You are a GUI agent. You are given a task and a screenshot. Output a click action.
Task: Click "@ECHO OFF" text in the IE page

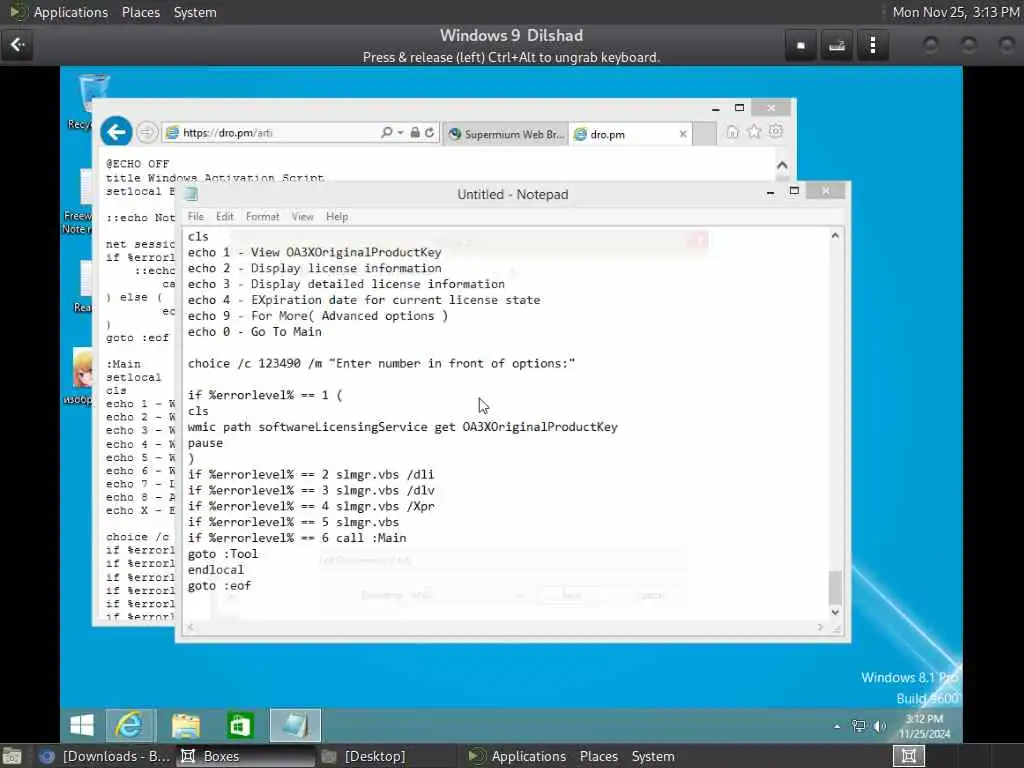pyautogui.click(x=137, y=164)
